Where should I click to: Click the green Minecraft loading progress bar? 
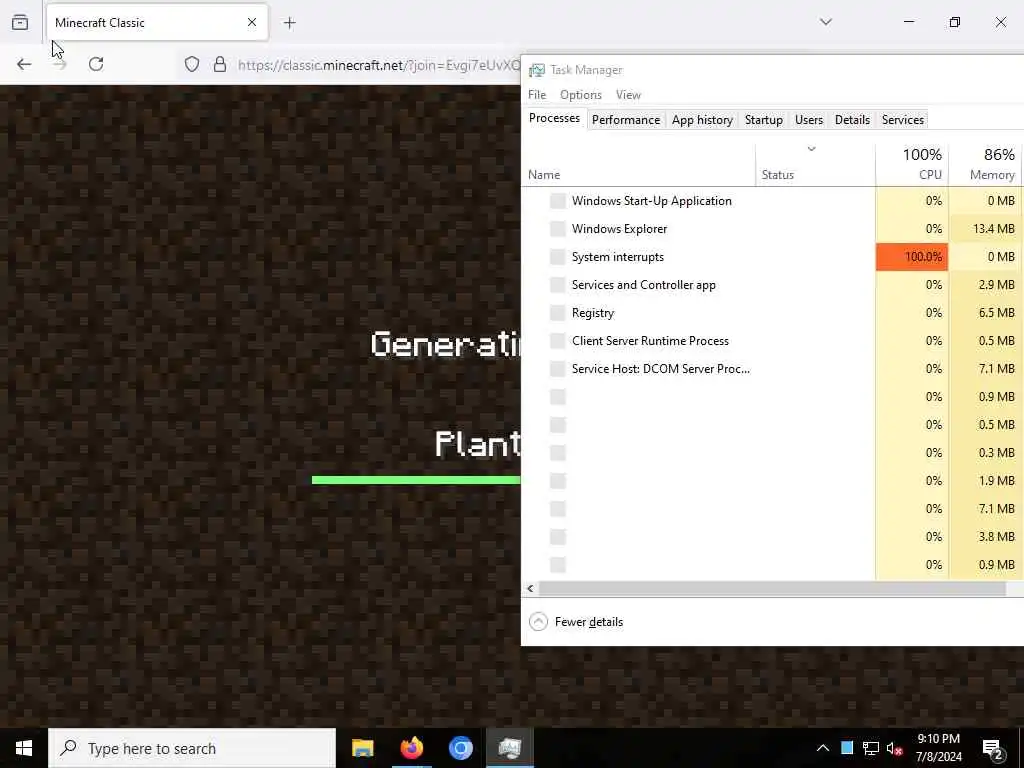click(x=416, y=480)
